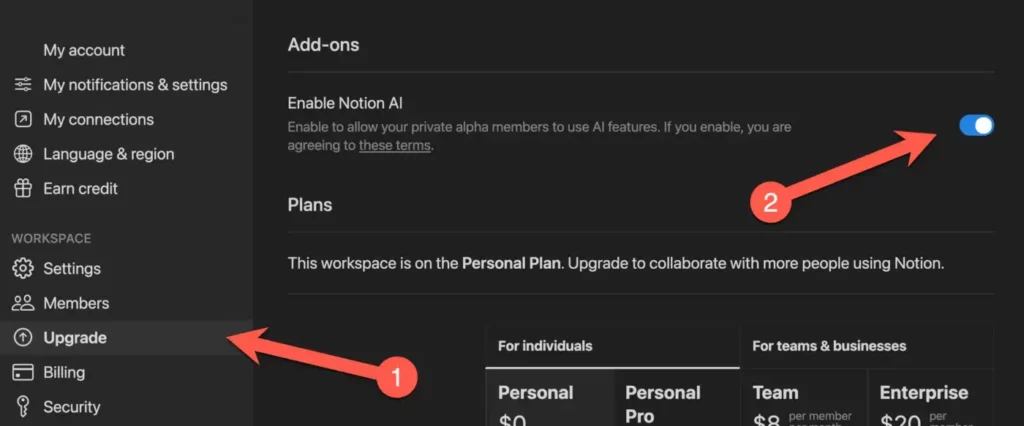Screen dimensions: 1024x426
Task: Open the "these terms" link
Action: point(394,146)
